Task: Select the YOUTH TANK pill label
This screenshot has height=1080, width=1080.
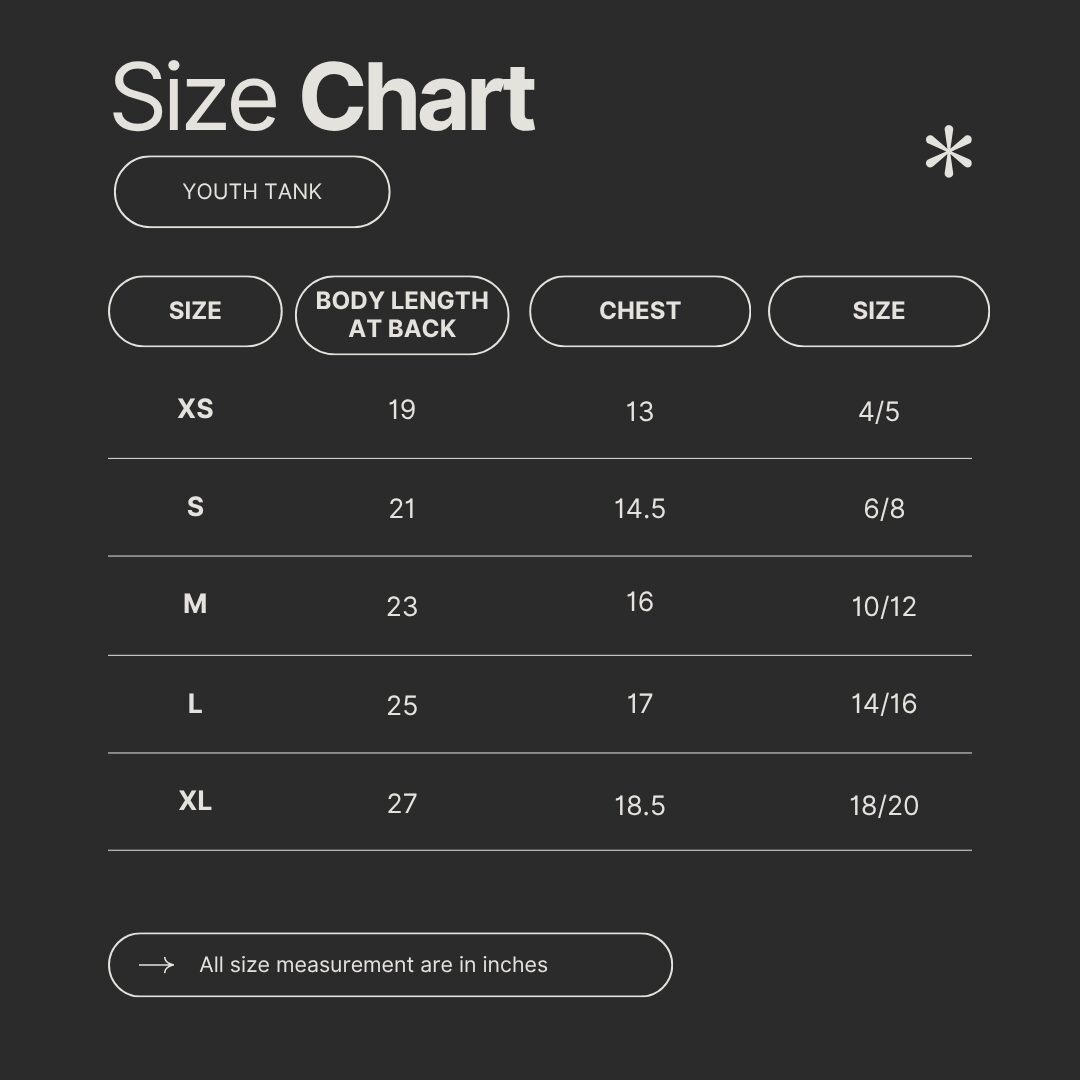Action: point(252,191)
